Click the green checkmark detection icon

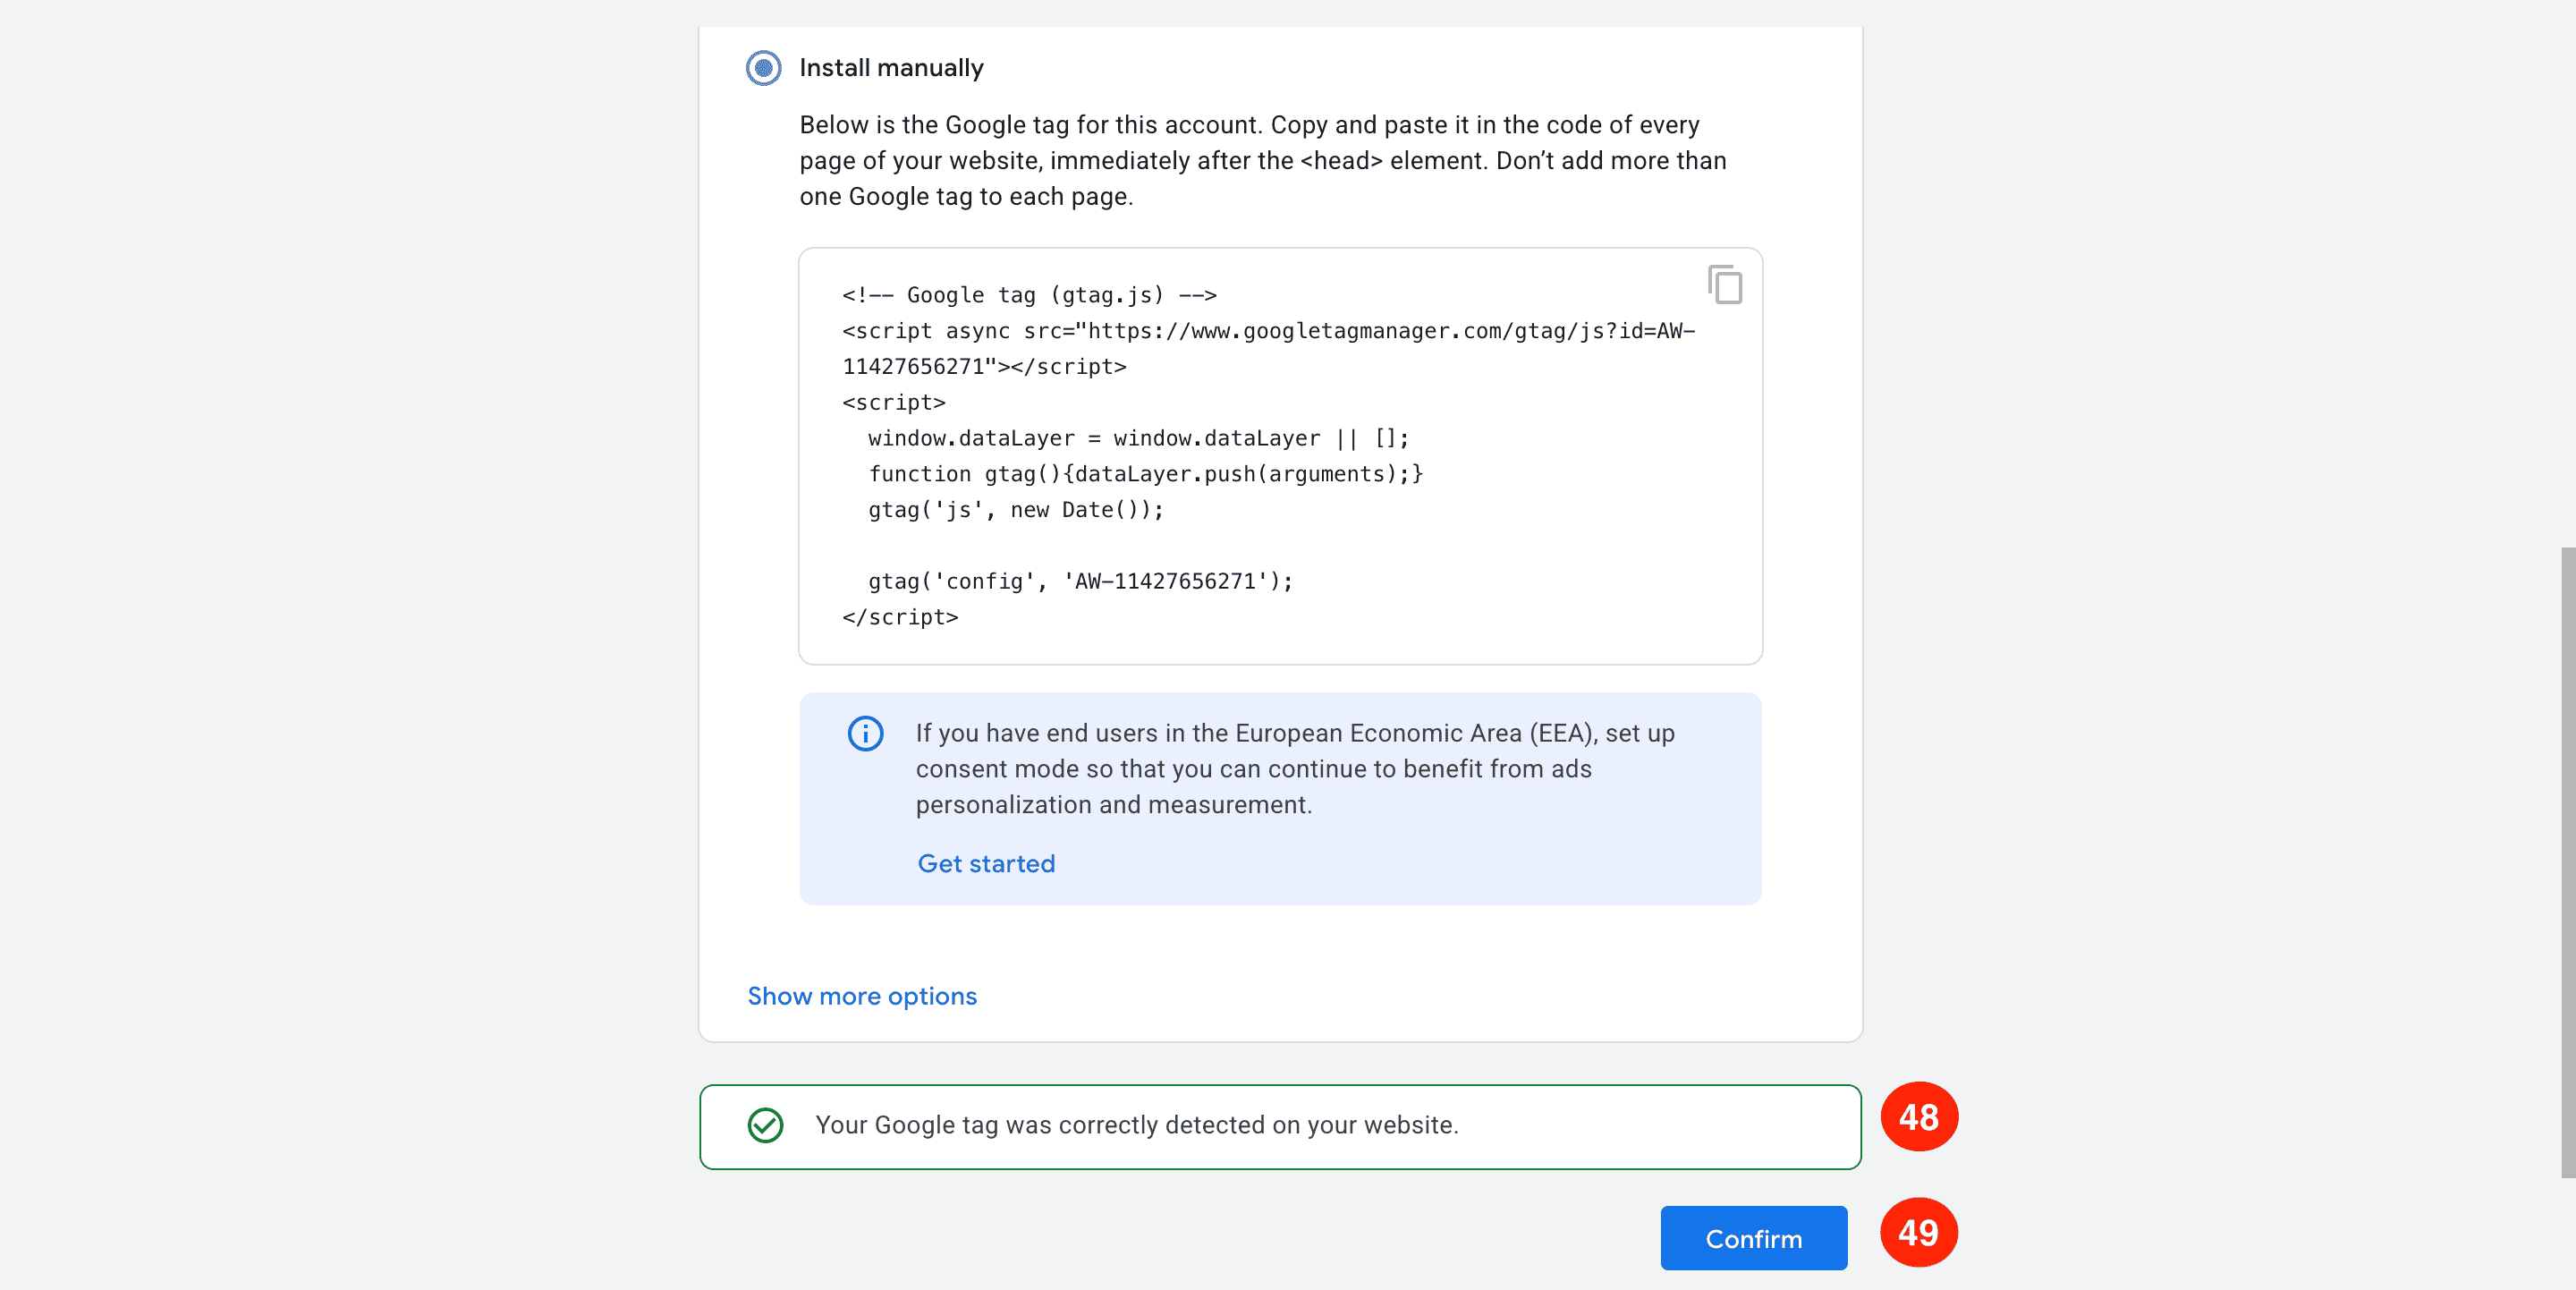(x=765, y=1126)
